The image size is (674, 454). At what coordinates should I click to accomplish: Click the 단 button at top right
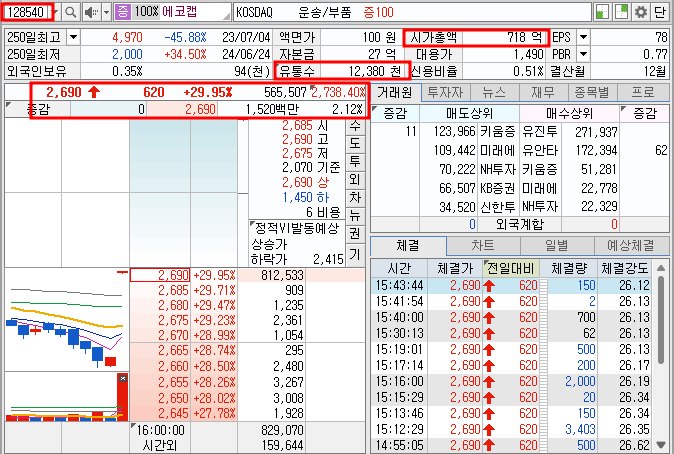point(660,12)
